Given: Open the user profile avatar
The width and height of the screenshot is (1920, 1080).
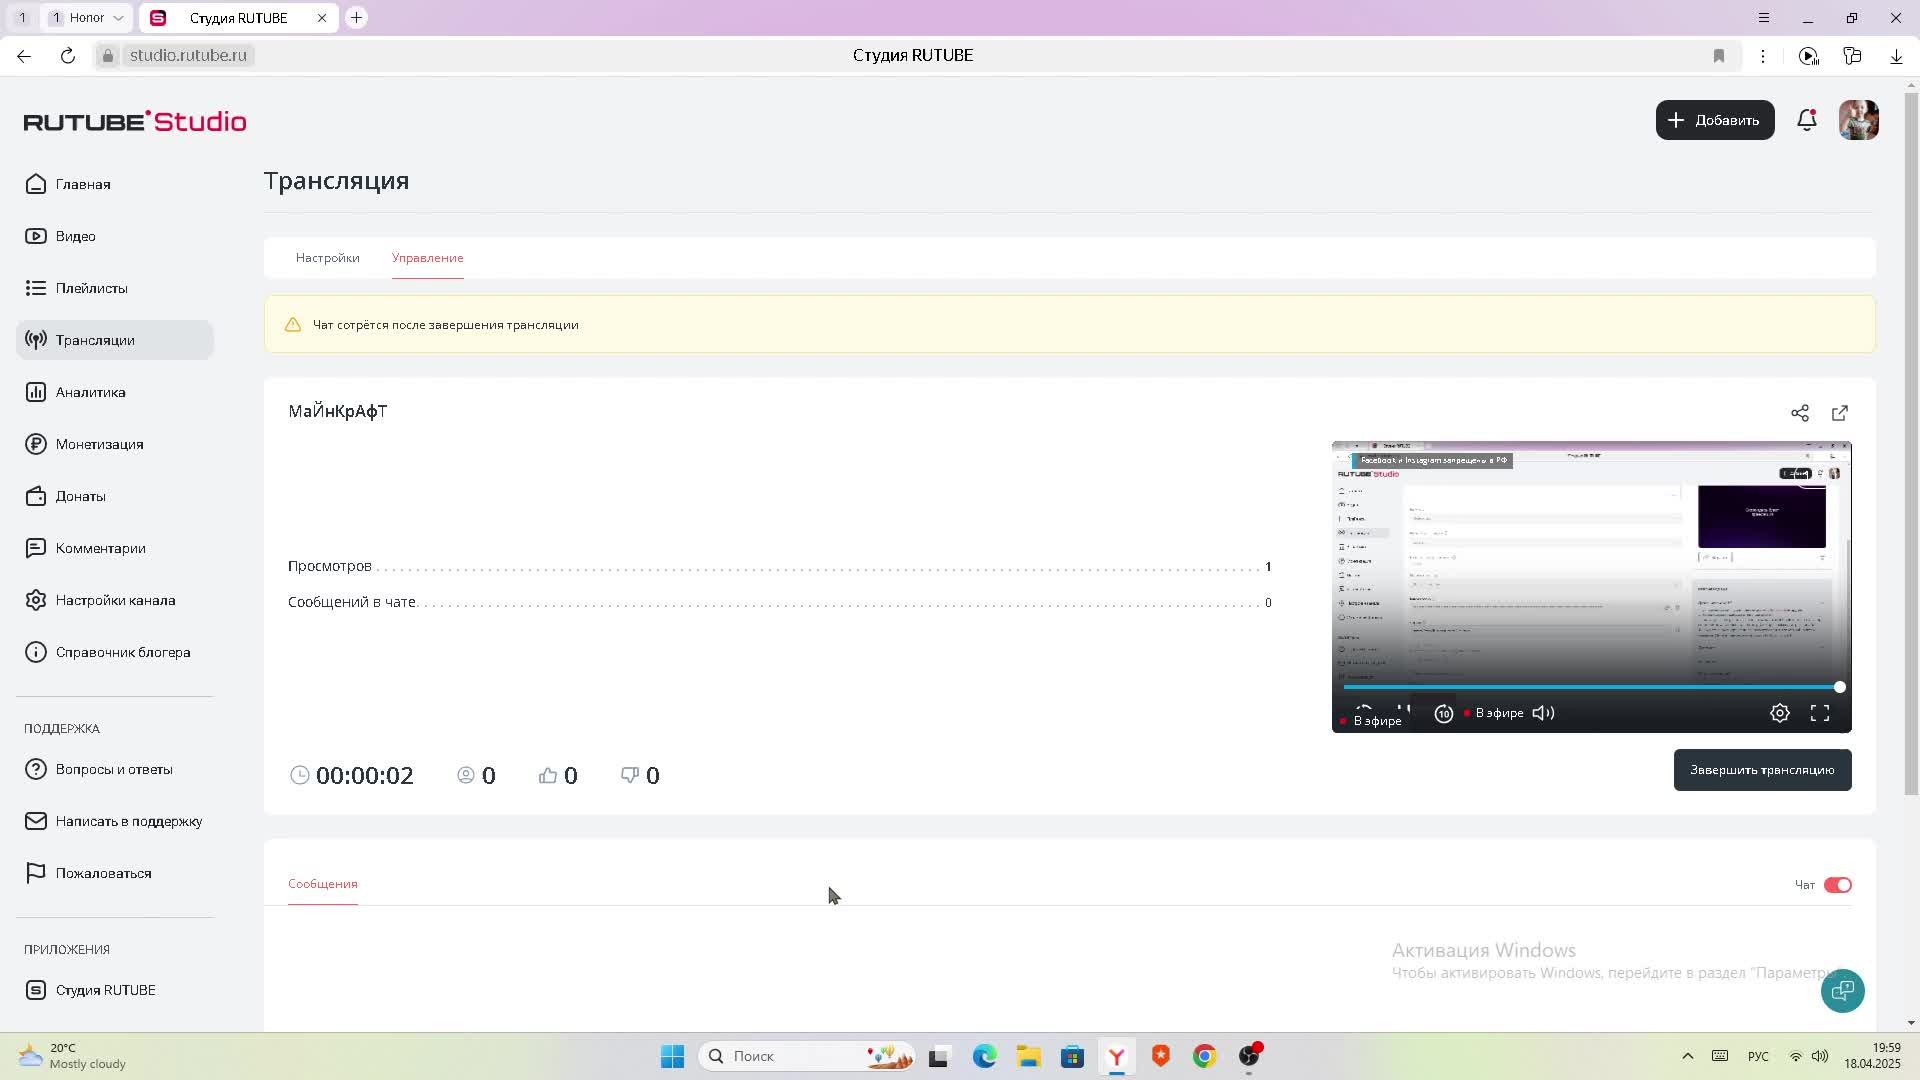Looking at the screenshot, I should click(1859, 120).
